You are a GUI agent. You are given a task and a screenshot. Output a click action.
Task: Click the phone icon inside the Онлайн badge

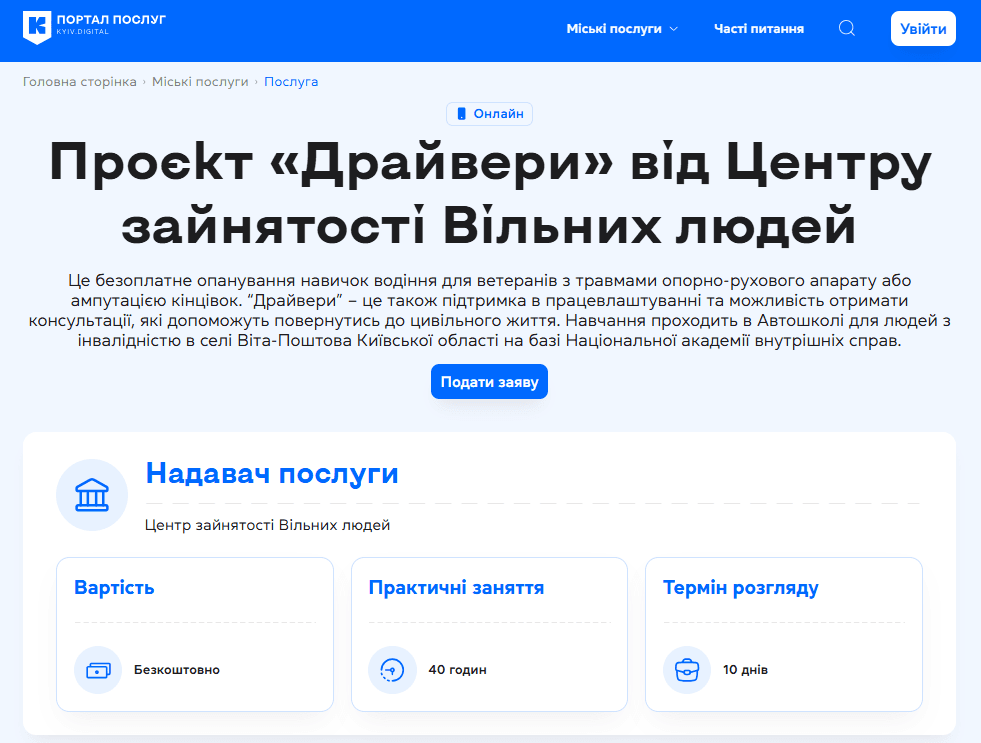tap(461, 113)
